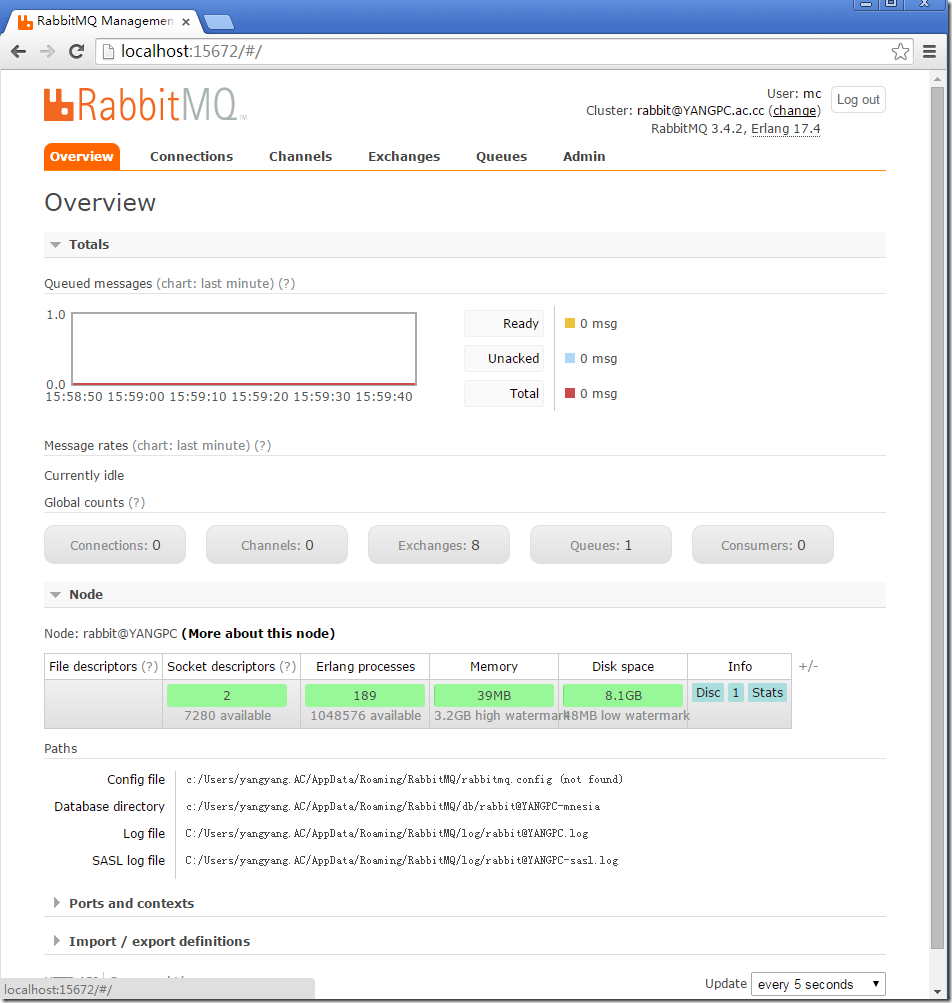Click the Ready legend label
This screenshot has height=1003, width=952.
tap(504, 324)
